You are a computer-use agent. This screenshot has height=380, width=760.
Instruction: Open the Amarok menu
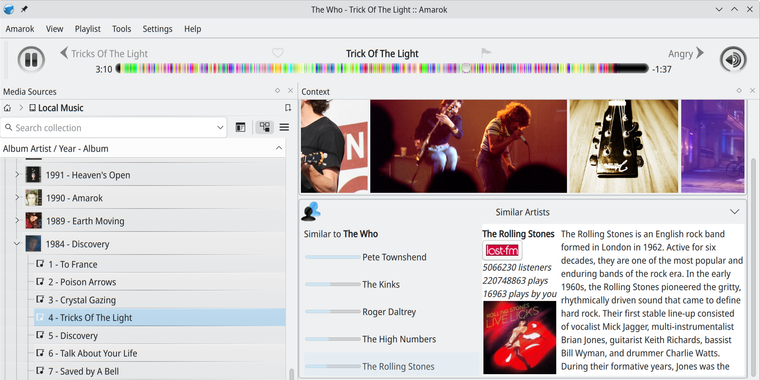(x=20, y=29)
